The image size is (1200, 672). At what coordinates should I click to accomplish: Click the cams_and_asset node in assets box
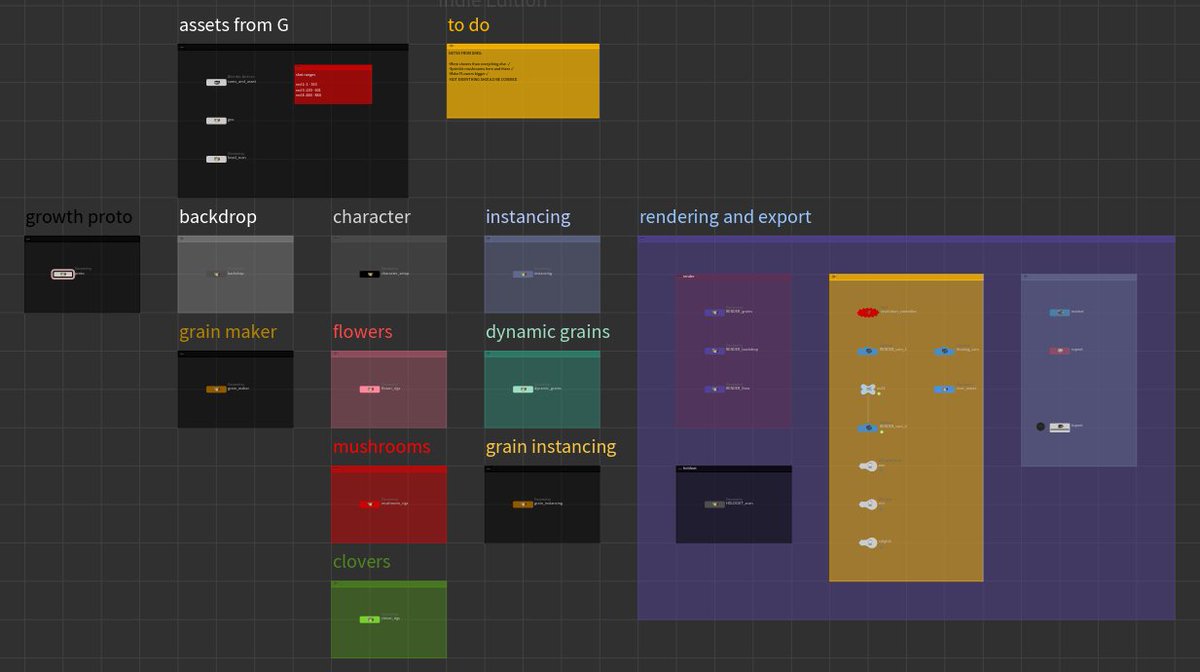tap(216, 82)
